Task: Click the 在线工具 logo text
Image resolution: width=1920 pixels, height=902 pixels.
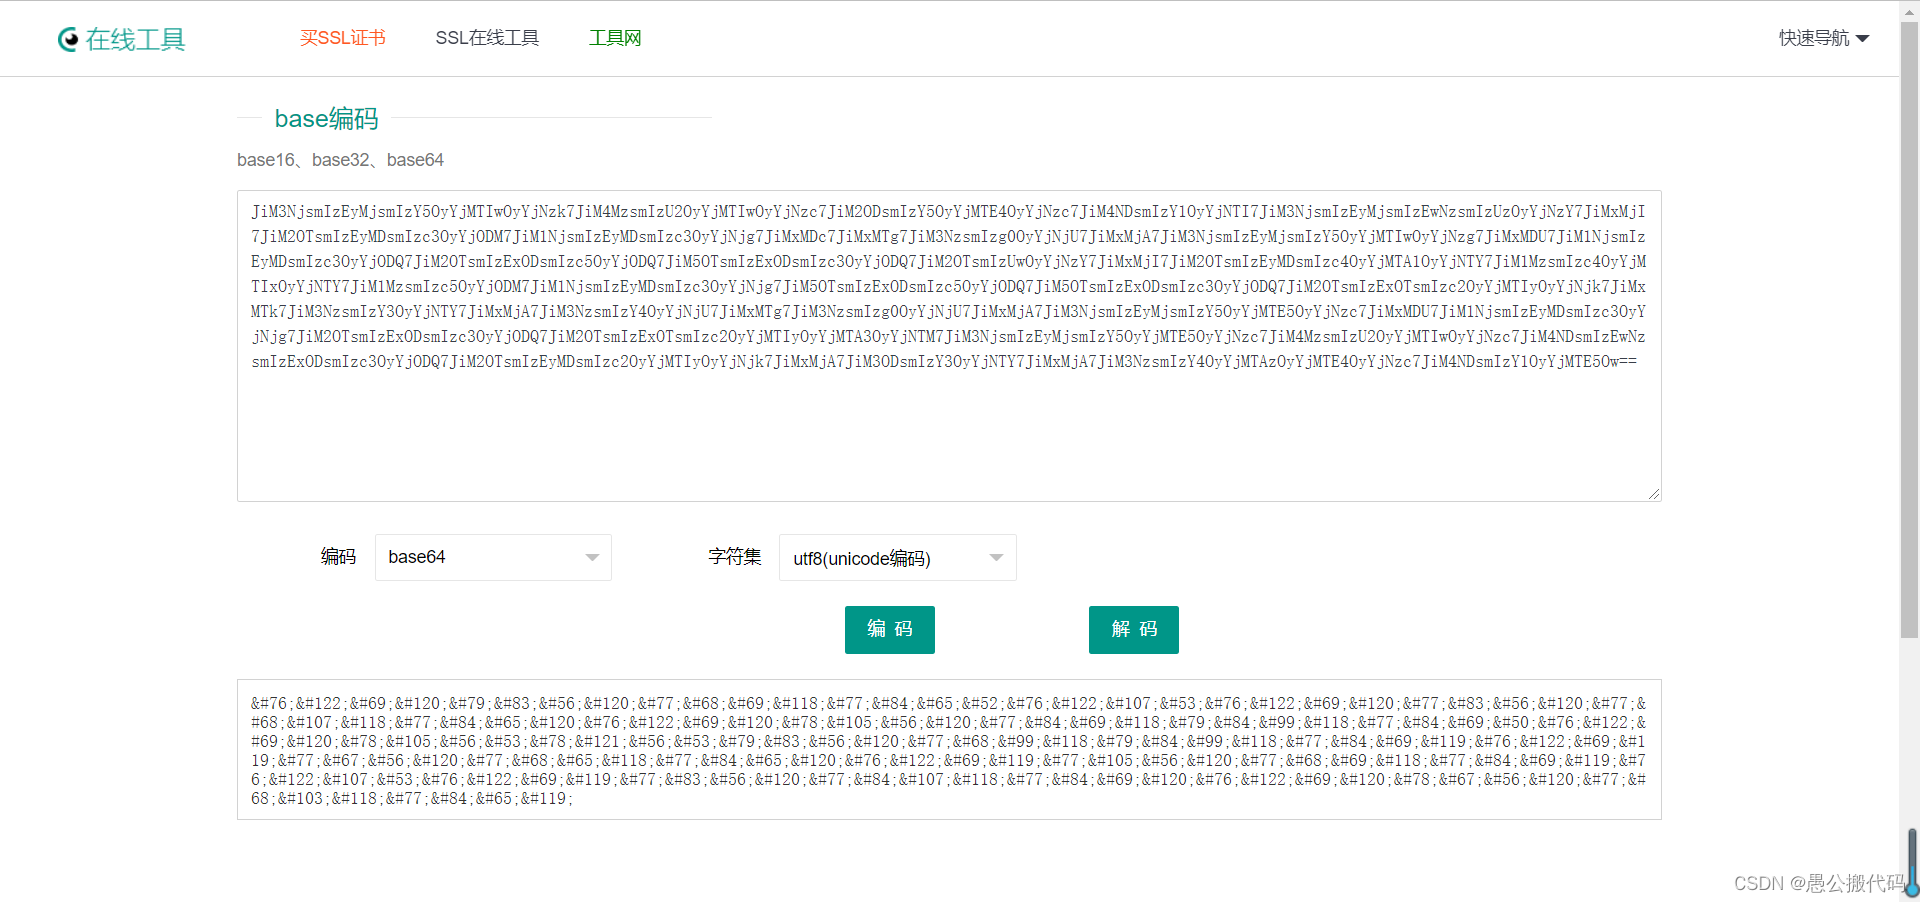Action: [136, 39]
